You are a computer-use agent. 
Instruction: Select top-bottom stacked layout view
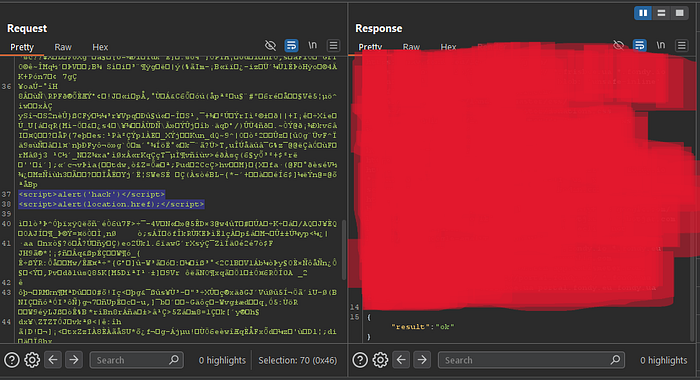pos(662,13)
